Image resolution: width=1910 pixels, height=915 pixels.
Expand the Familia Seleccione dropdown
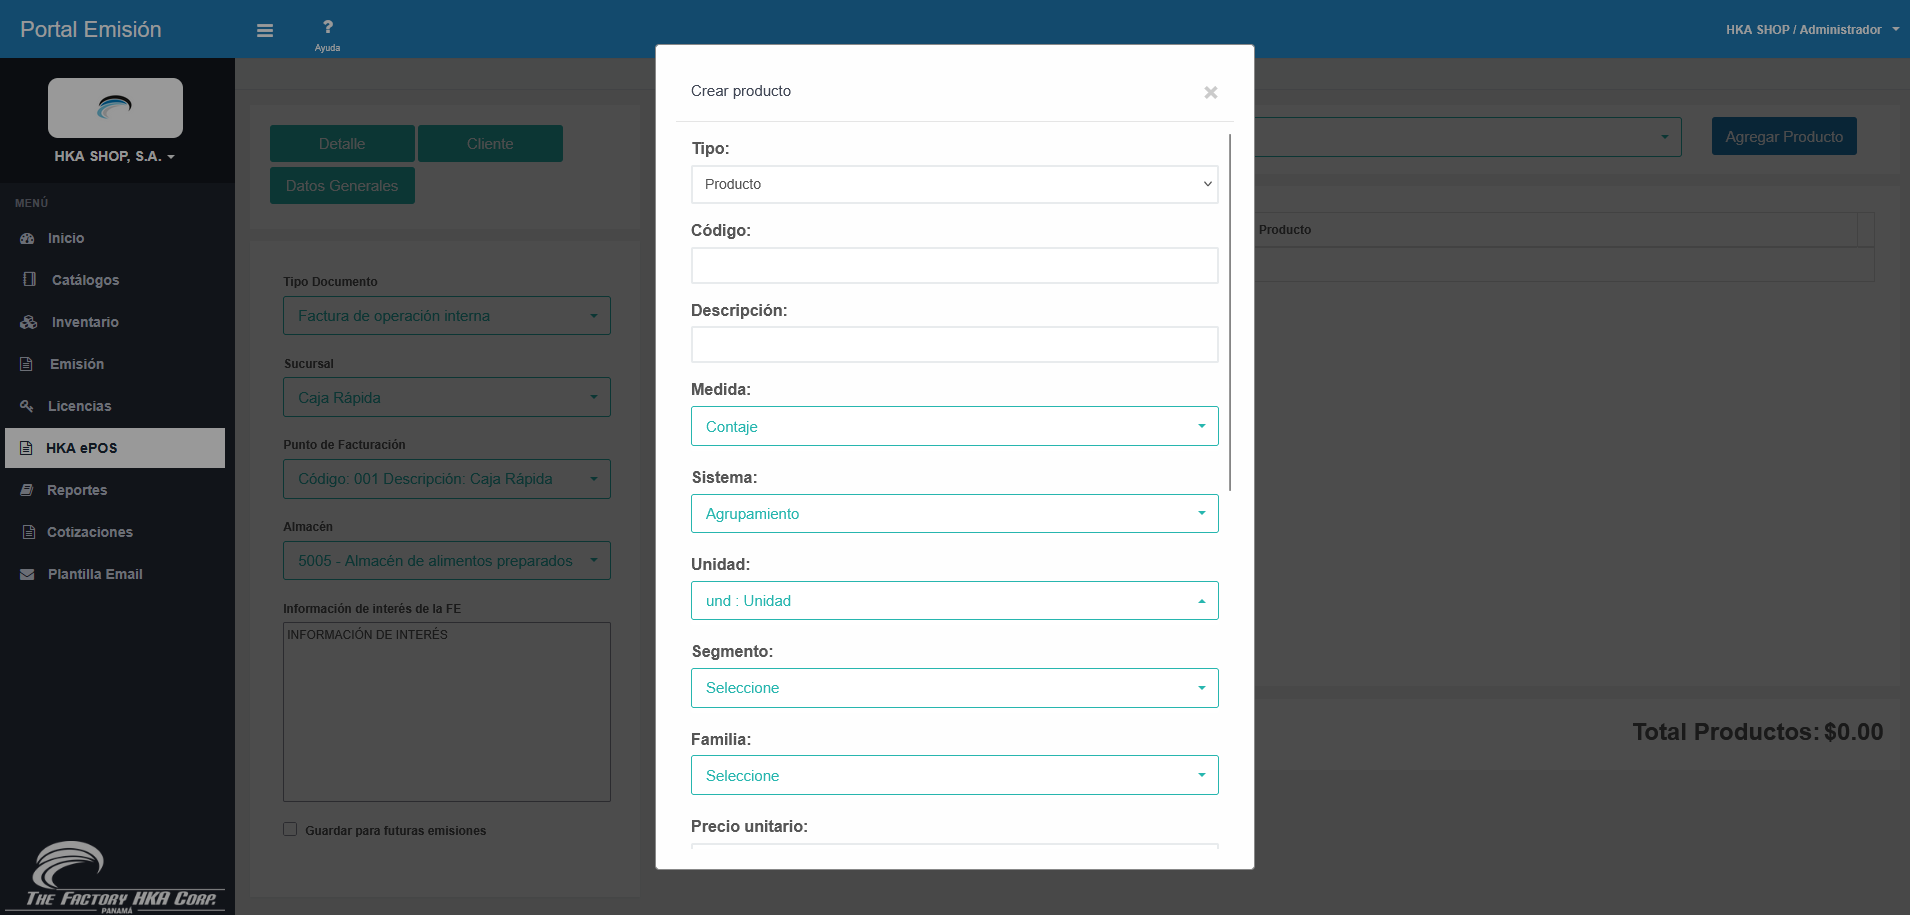click(x=954, y=775)
